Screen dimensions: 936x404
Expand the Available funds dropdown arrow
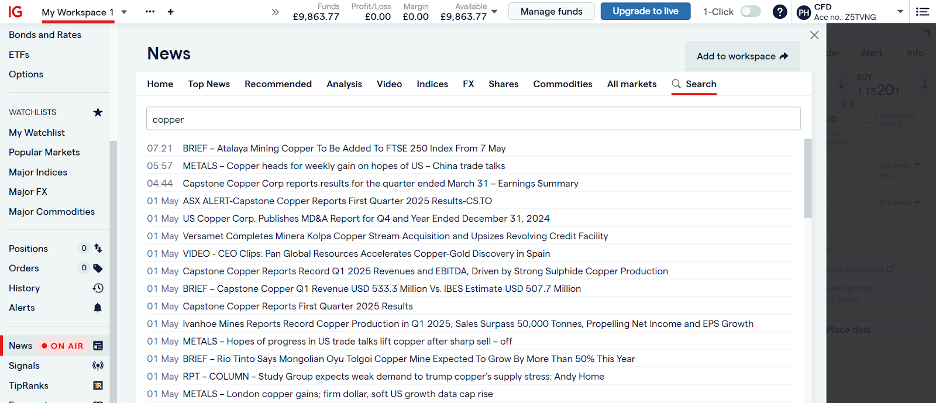[x=494, y=11]
